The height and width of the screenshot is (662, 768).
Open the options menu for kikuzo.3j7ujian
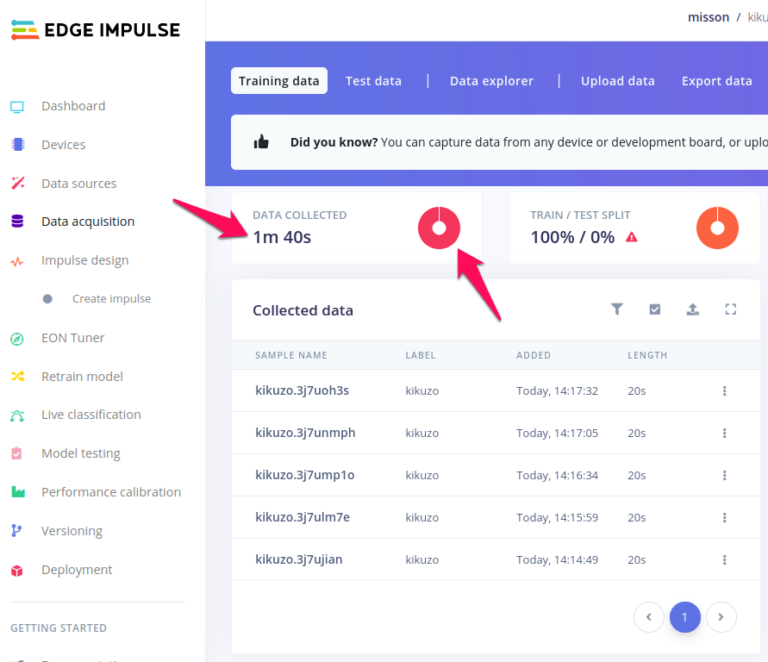pos(725,560)
